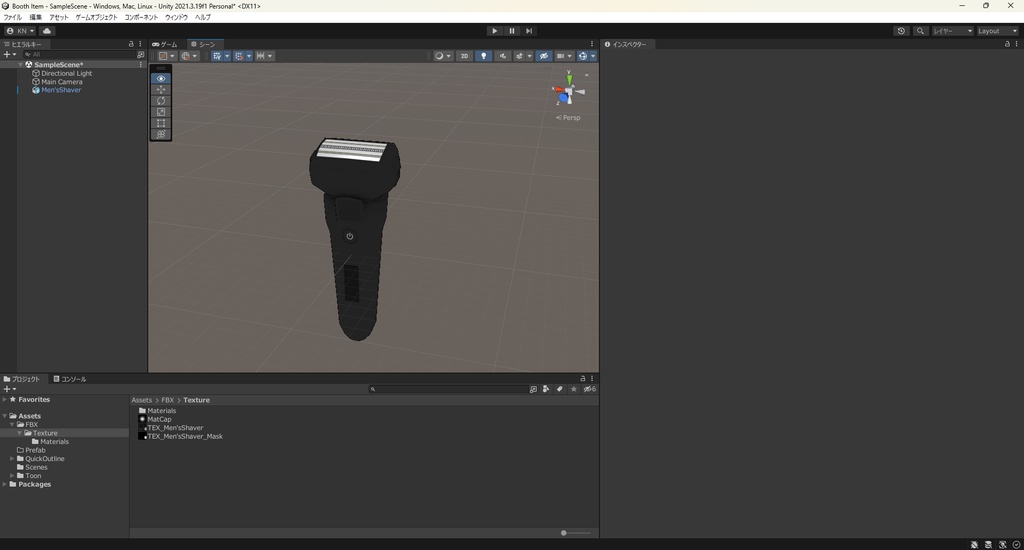Select the View (eye) tool in scene overlay

161,78
